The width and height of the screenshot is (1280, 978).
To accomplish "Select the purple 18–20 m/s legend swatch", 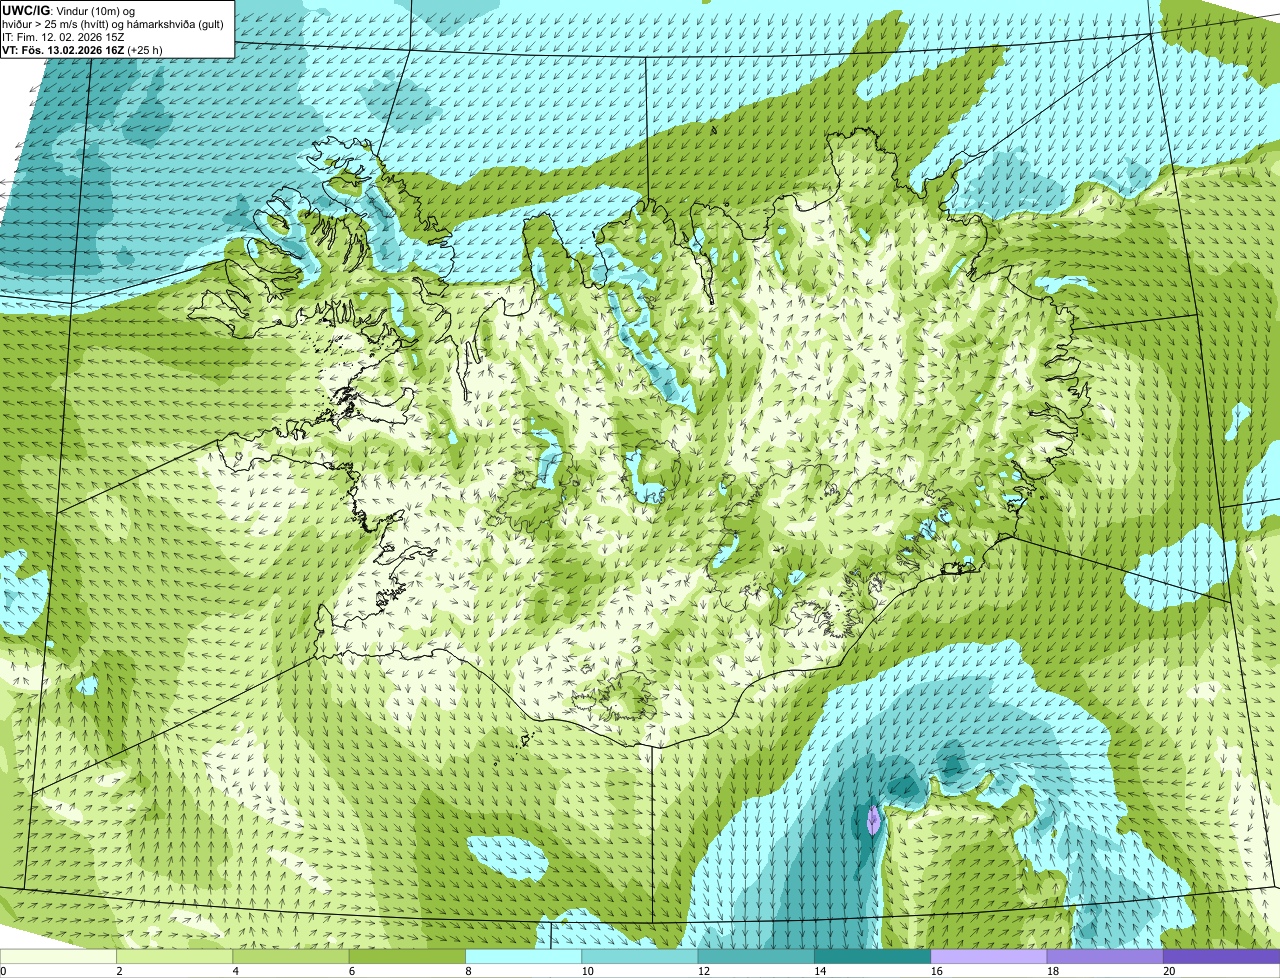I will tap(1105, 957).
